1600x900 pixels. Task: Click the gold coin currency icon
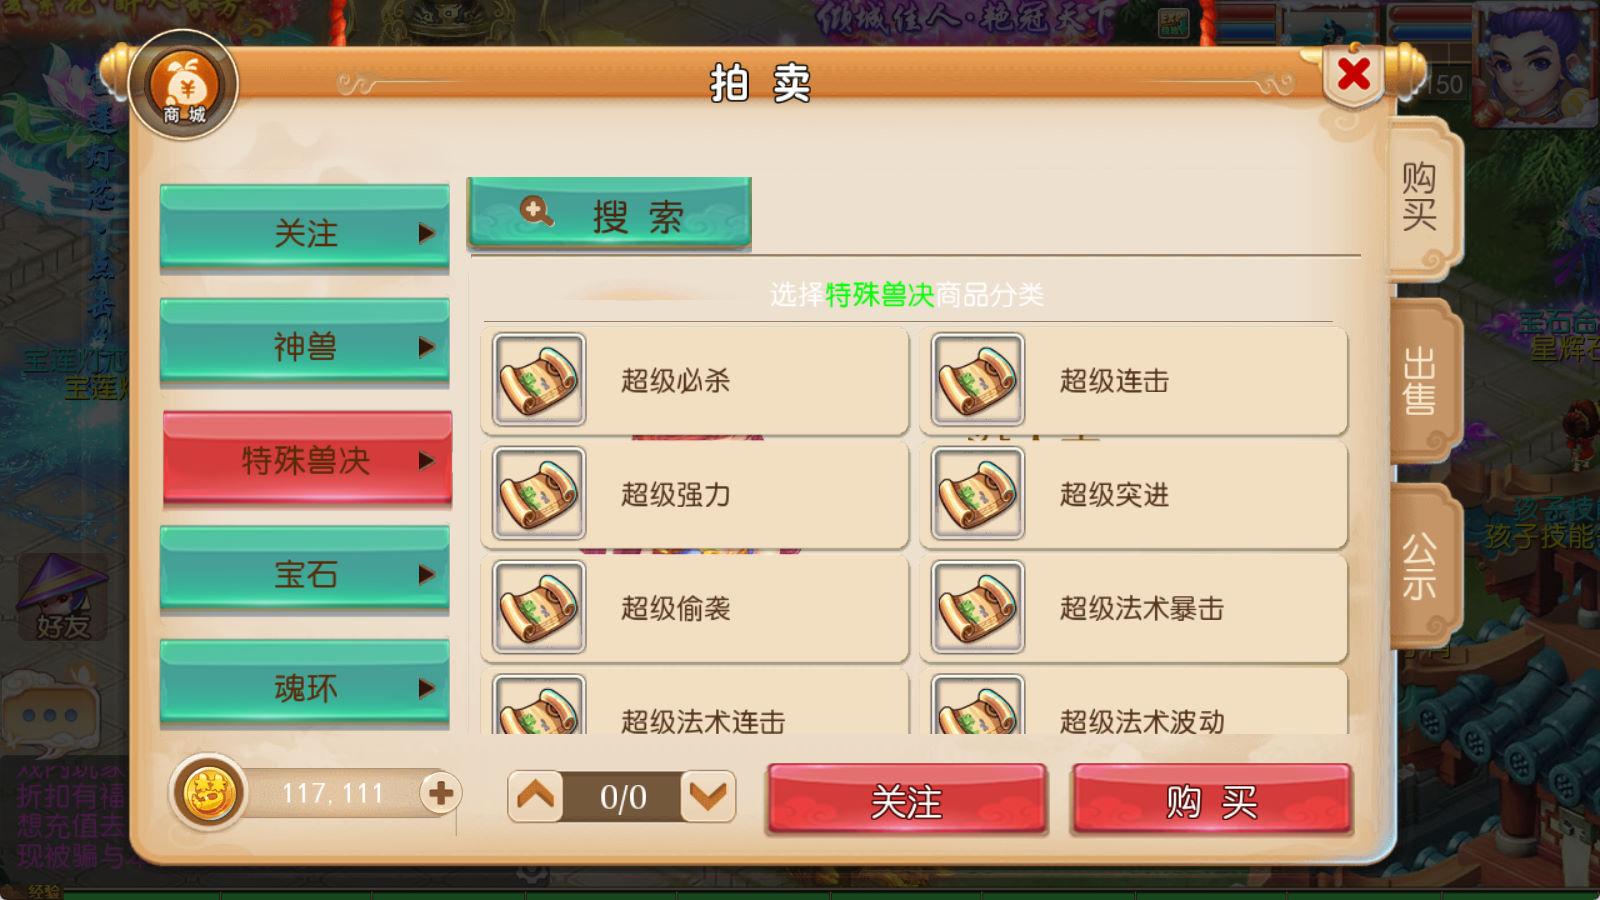click(208, 794)
